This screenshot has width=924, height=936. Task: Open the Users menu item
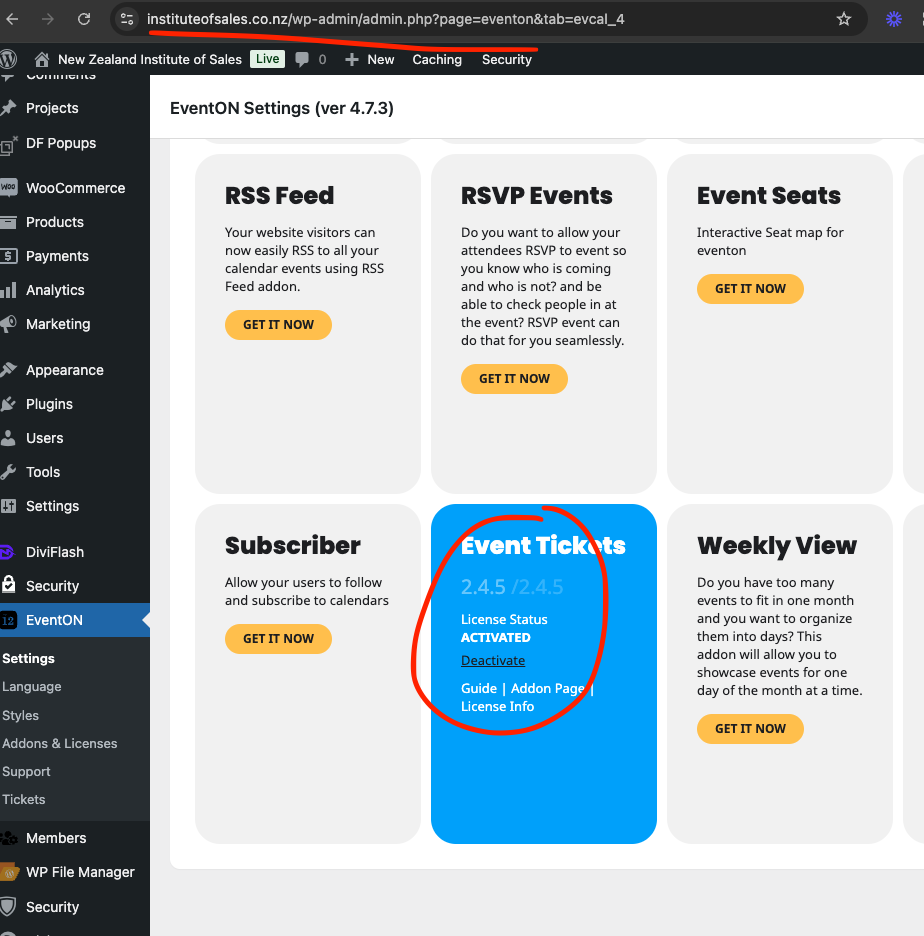(x=44, y=438)
